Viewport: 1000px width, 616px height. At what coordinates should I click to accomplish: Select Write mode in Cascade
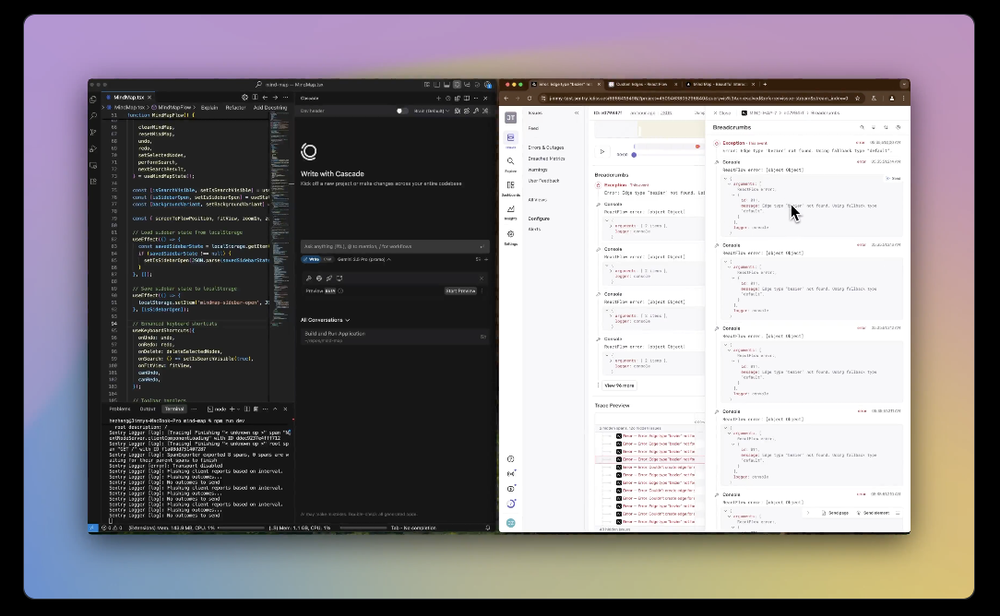click(312, 260)
